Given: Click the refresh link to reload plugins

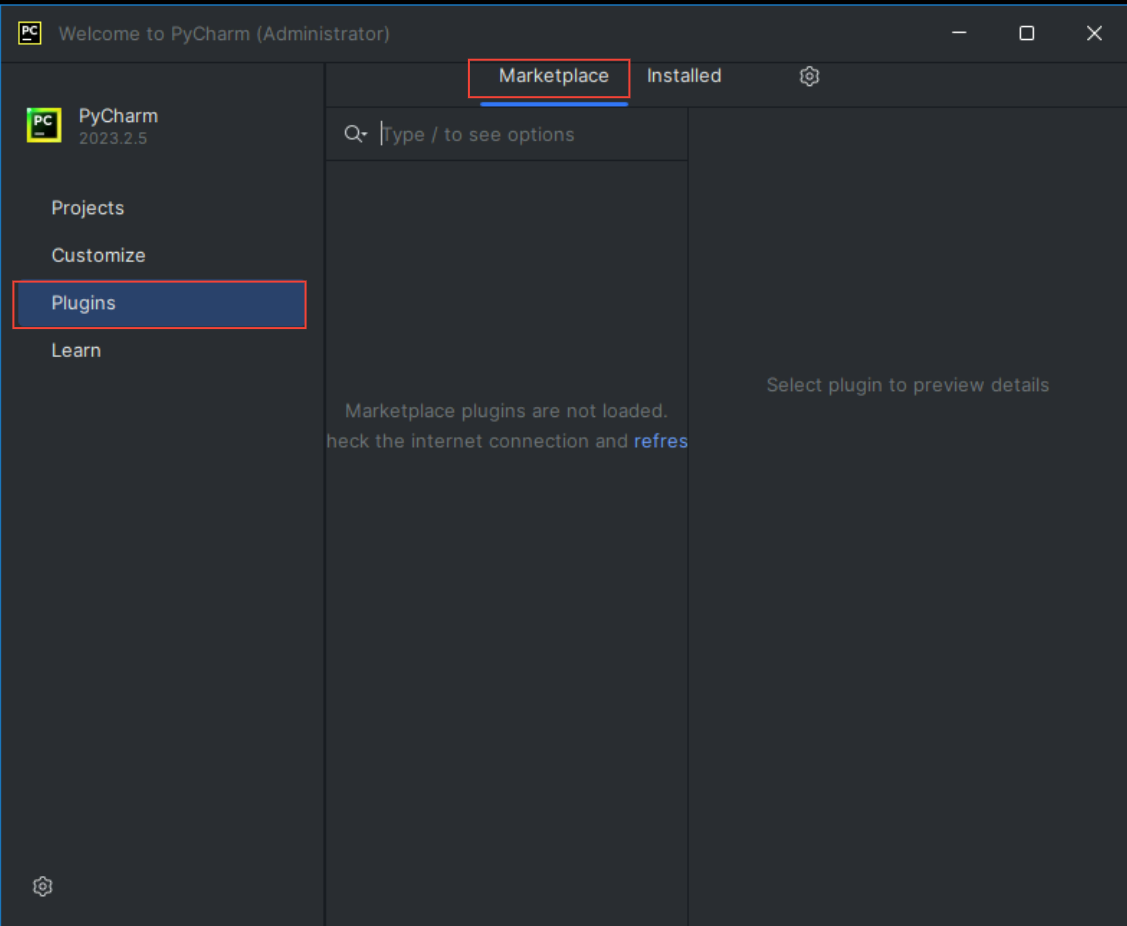Looking at the screenshot, I should 661,441.
